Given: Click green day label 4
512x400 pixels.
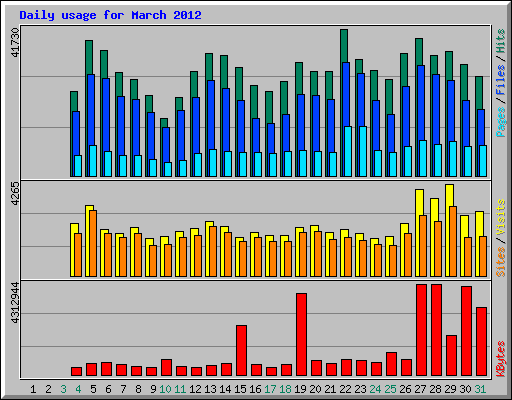Looking at the screenshot, I should (78, 389).
